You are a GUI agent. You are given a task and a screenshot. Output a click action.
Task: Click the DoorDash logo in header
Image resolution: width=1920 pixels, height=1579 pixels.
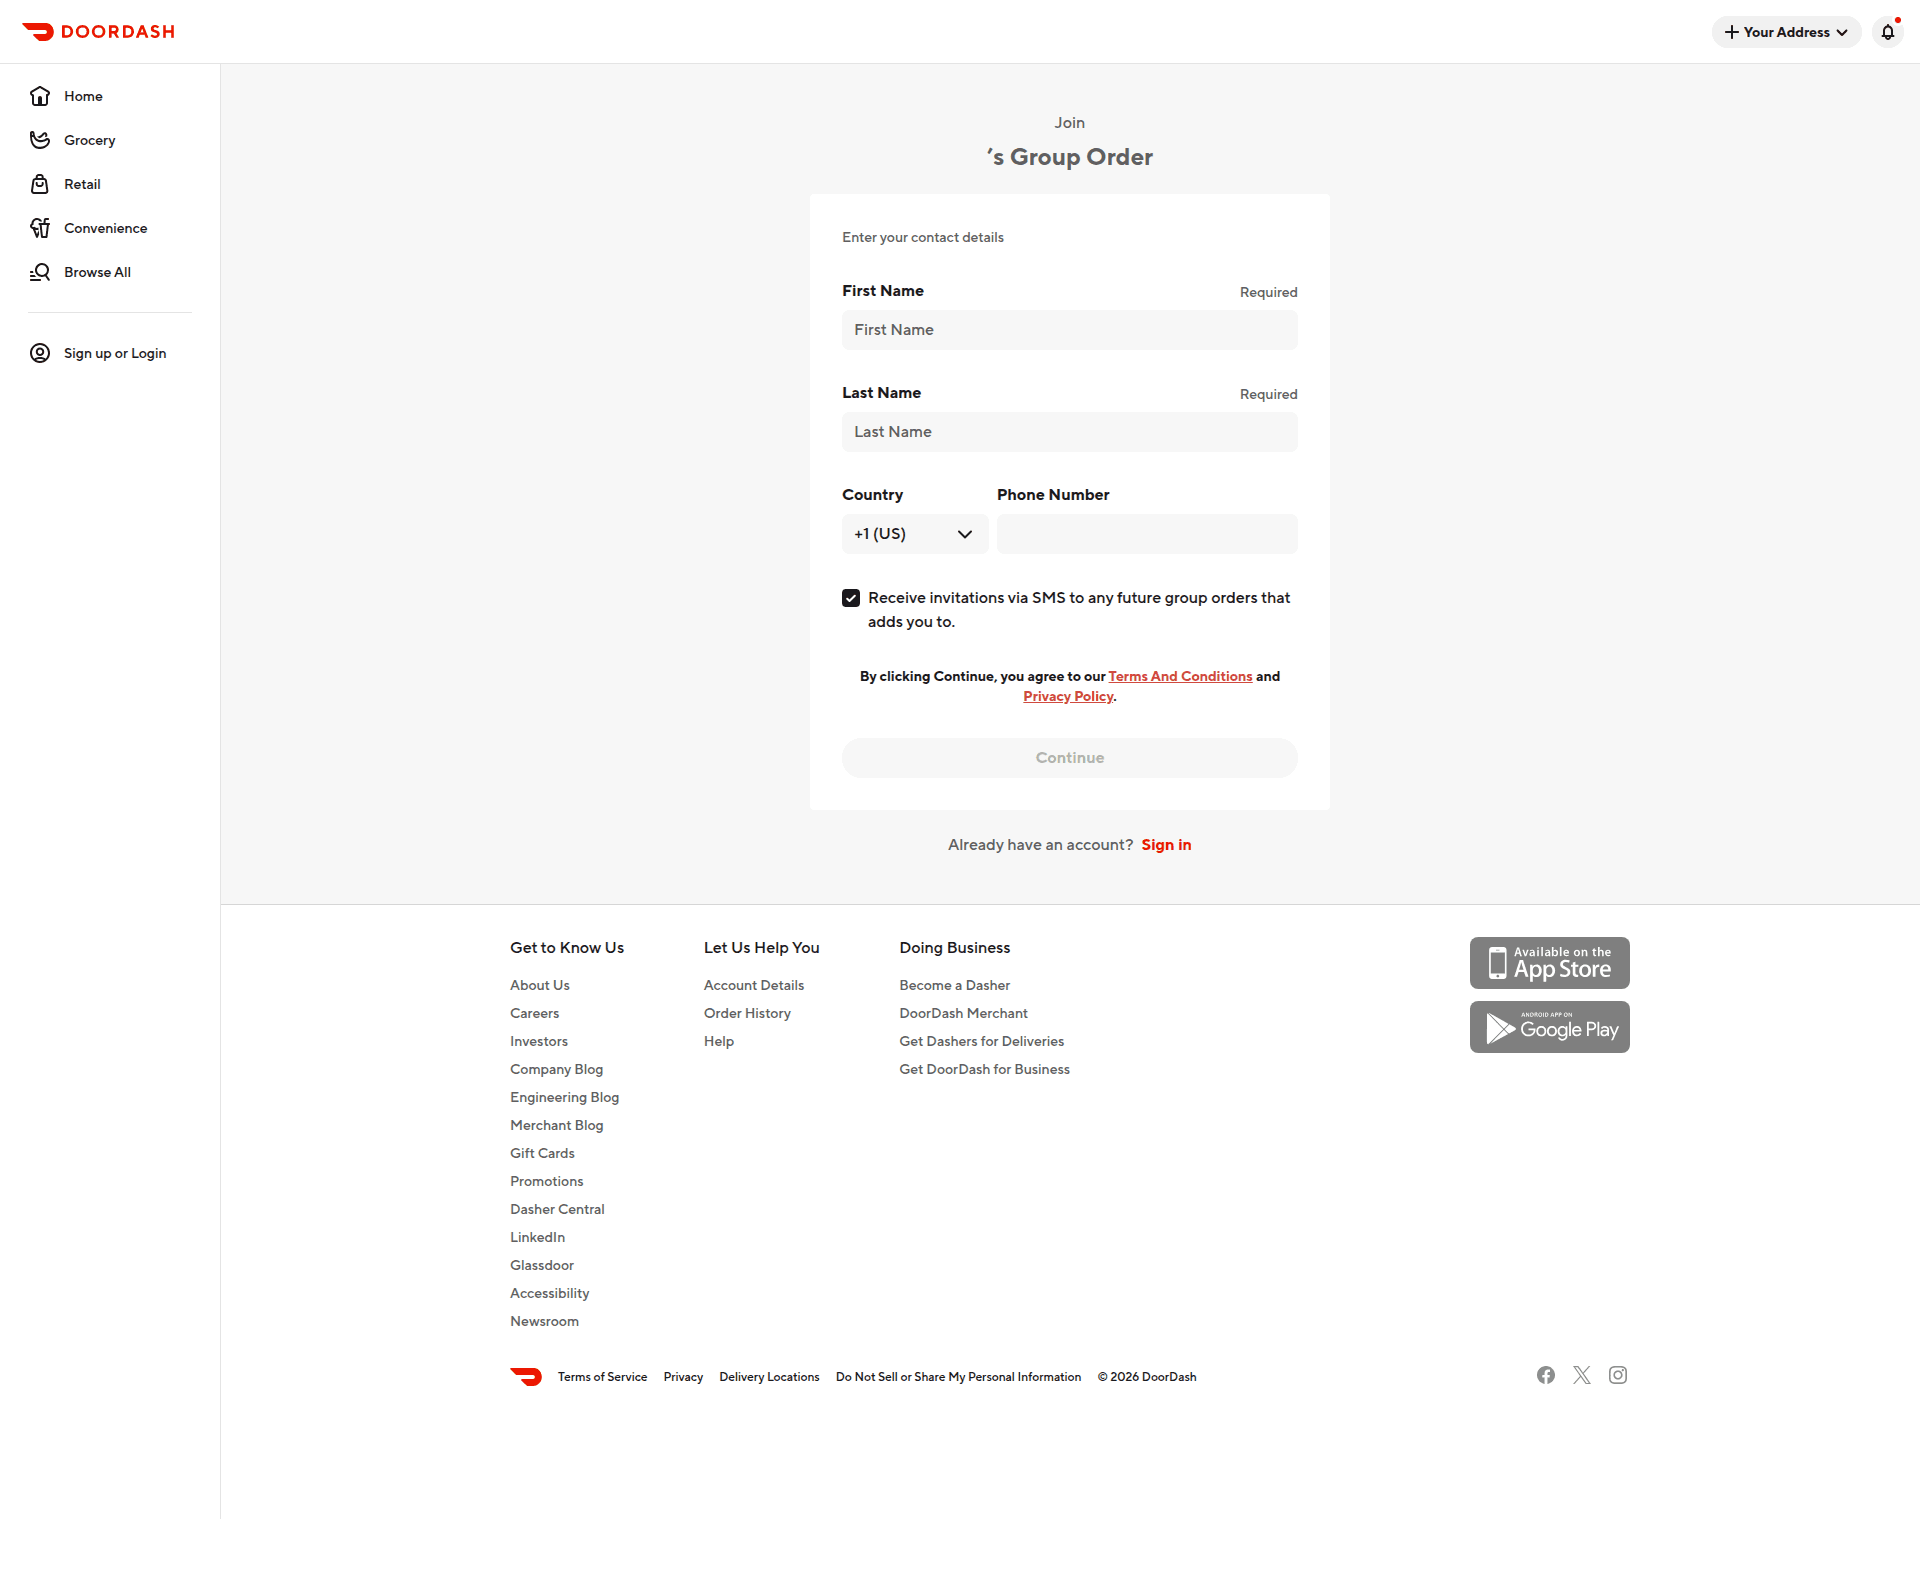[x=98, y=32]
